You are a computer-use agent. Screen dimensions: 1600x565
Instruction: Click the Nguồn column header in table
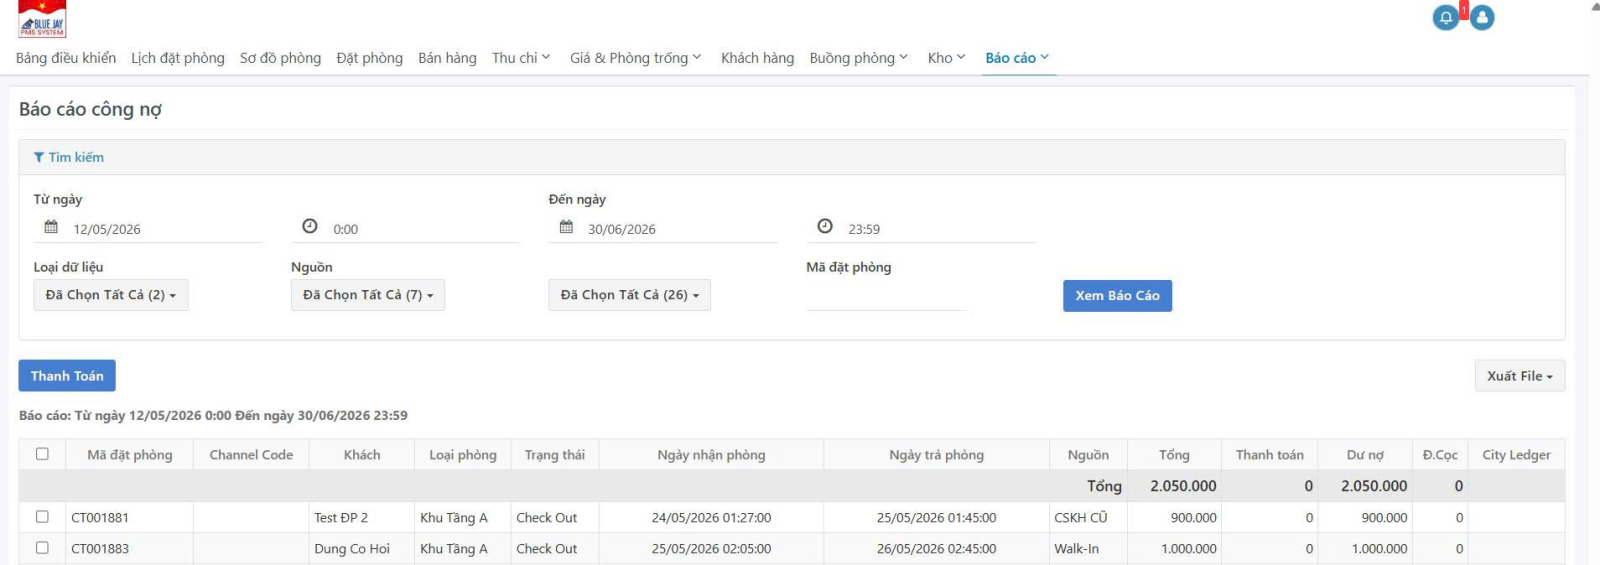1088,455
